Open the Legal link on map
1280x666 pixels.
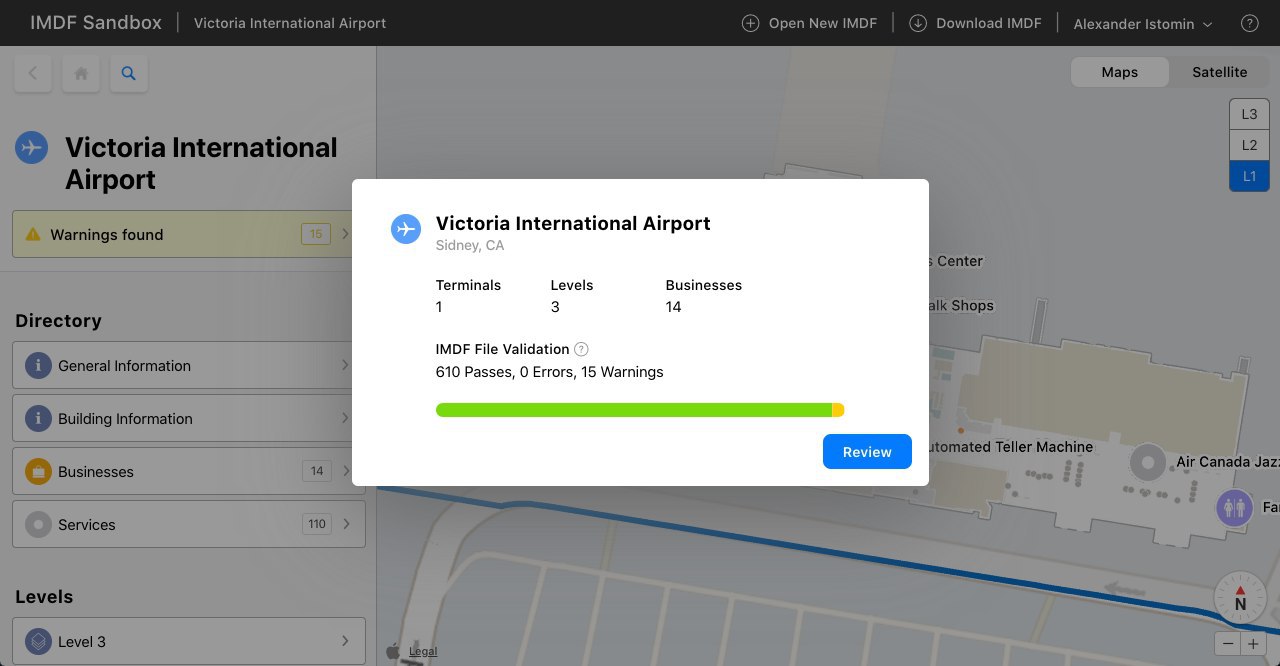pos(423,652)
